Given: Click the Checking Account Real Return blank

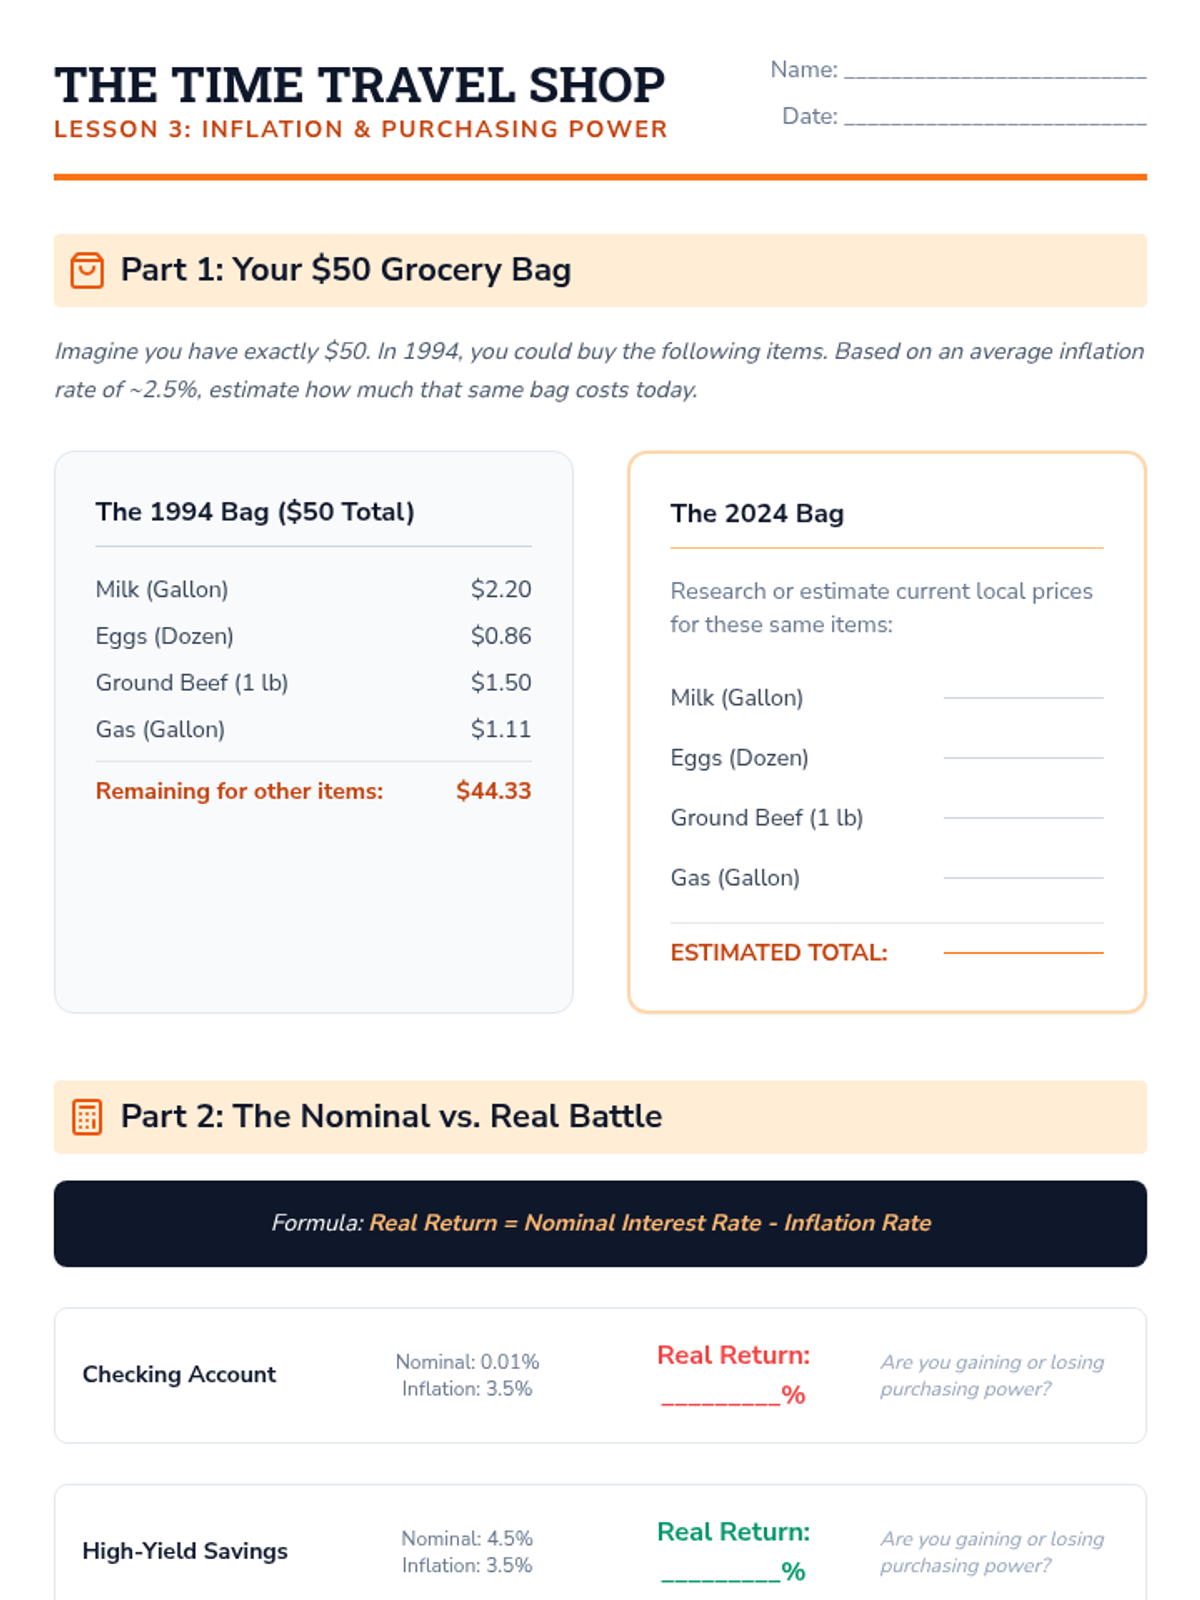Looking at the screenshot, I should point(720,1396).
